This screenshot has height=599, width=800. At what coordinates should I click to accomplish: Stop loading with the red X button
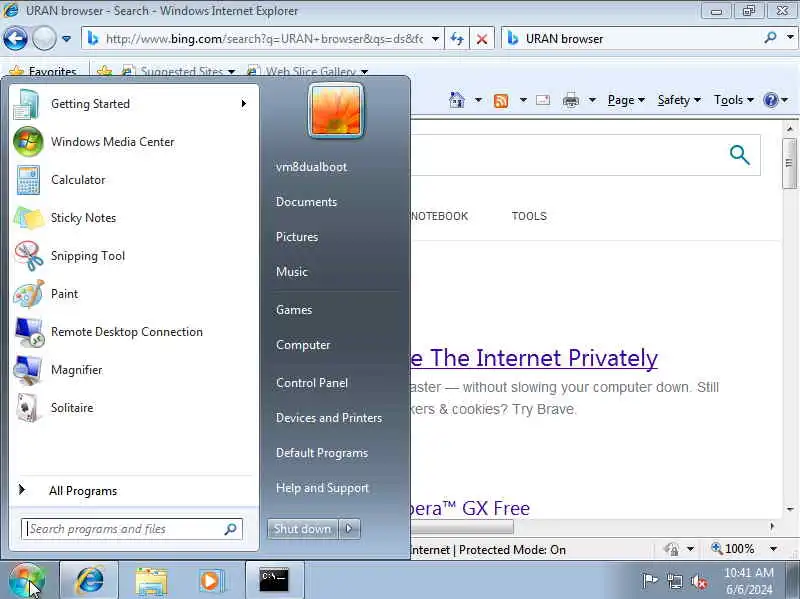click(482, 39)
